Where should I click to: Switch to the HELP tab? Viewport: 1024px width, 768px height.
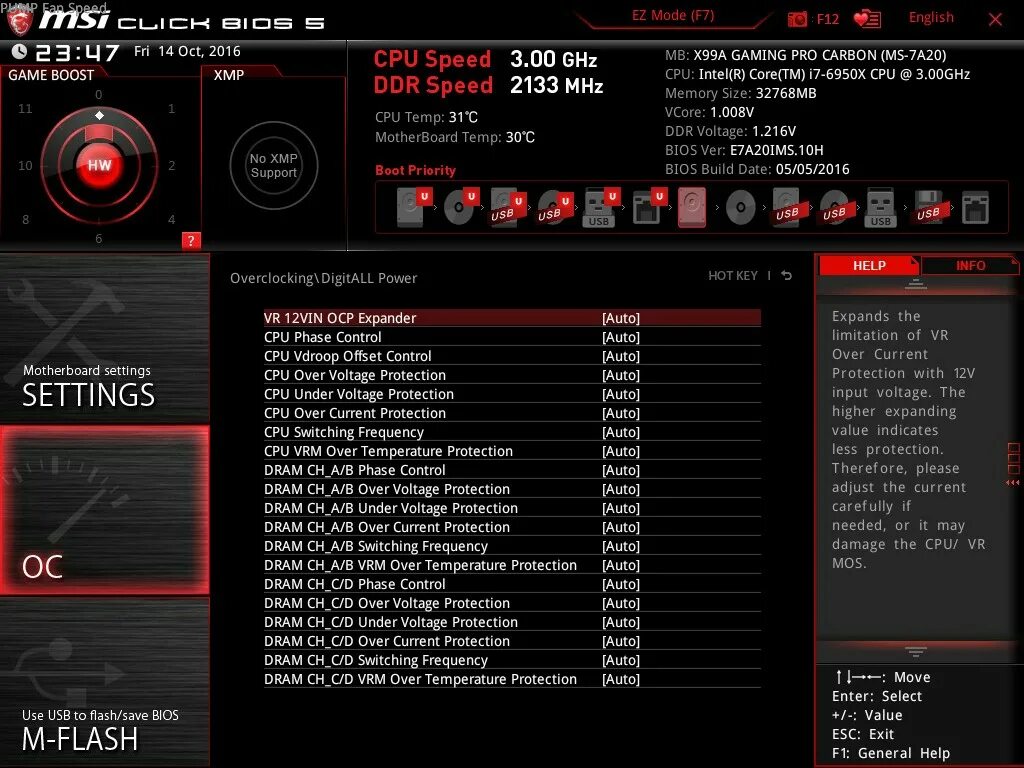[869, 265]
